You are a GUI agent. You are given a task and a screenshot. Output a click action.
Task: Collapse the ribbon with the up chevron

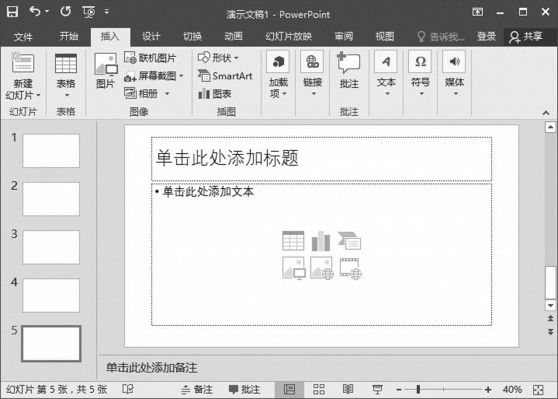[x=546, y=113]
